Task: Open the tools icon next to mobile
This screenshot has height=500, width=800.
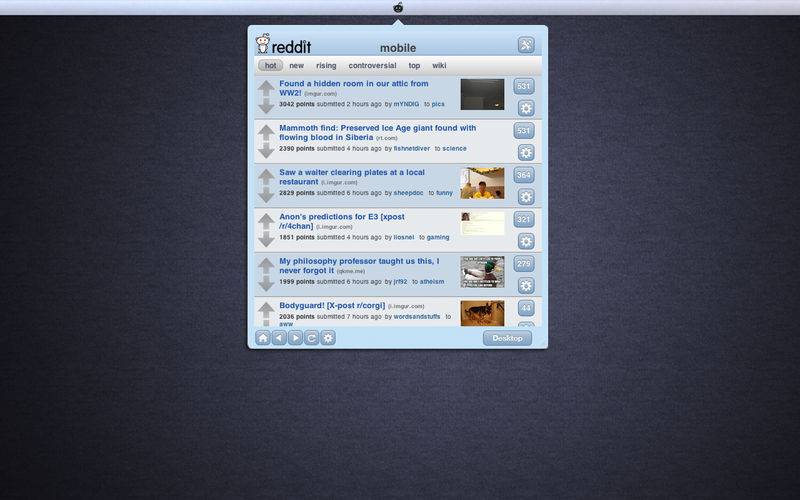Action: point(526,45)
